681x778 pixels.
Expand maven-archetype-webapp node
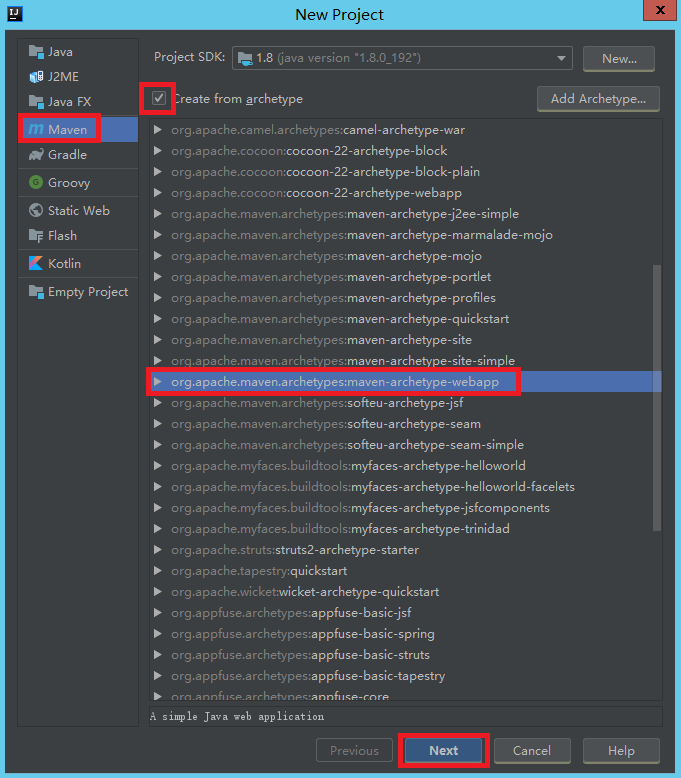click(x=158, y=382)
